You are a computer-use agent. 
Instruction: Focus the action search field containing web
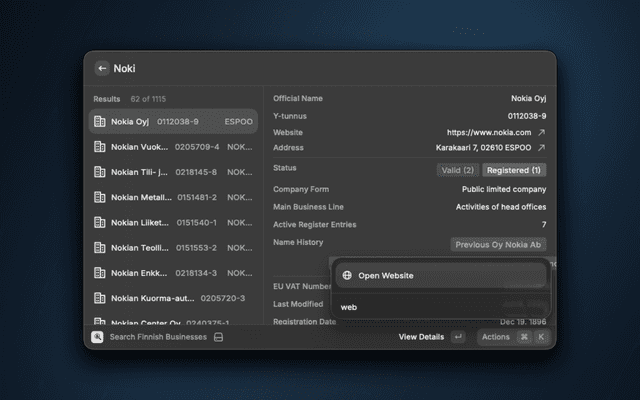(x=441, y=307)
